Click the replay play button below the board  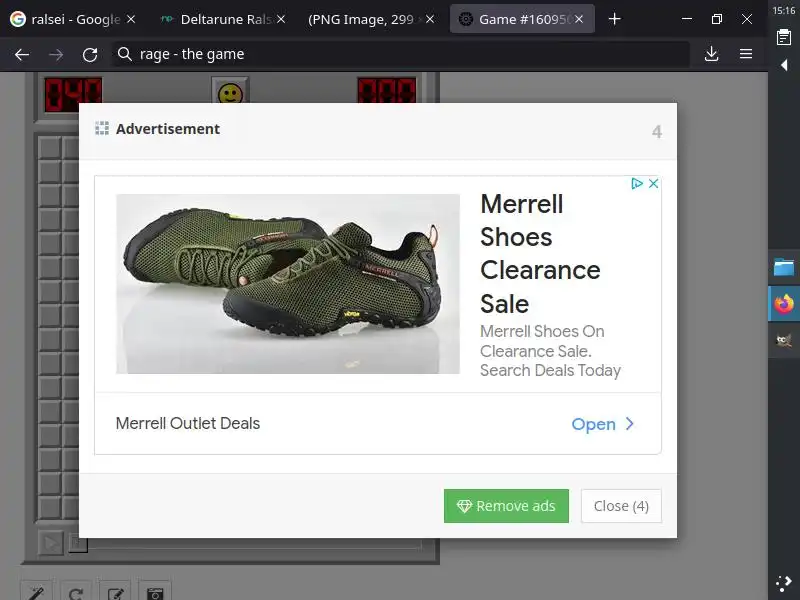tap(51, 543)
